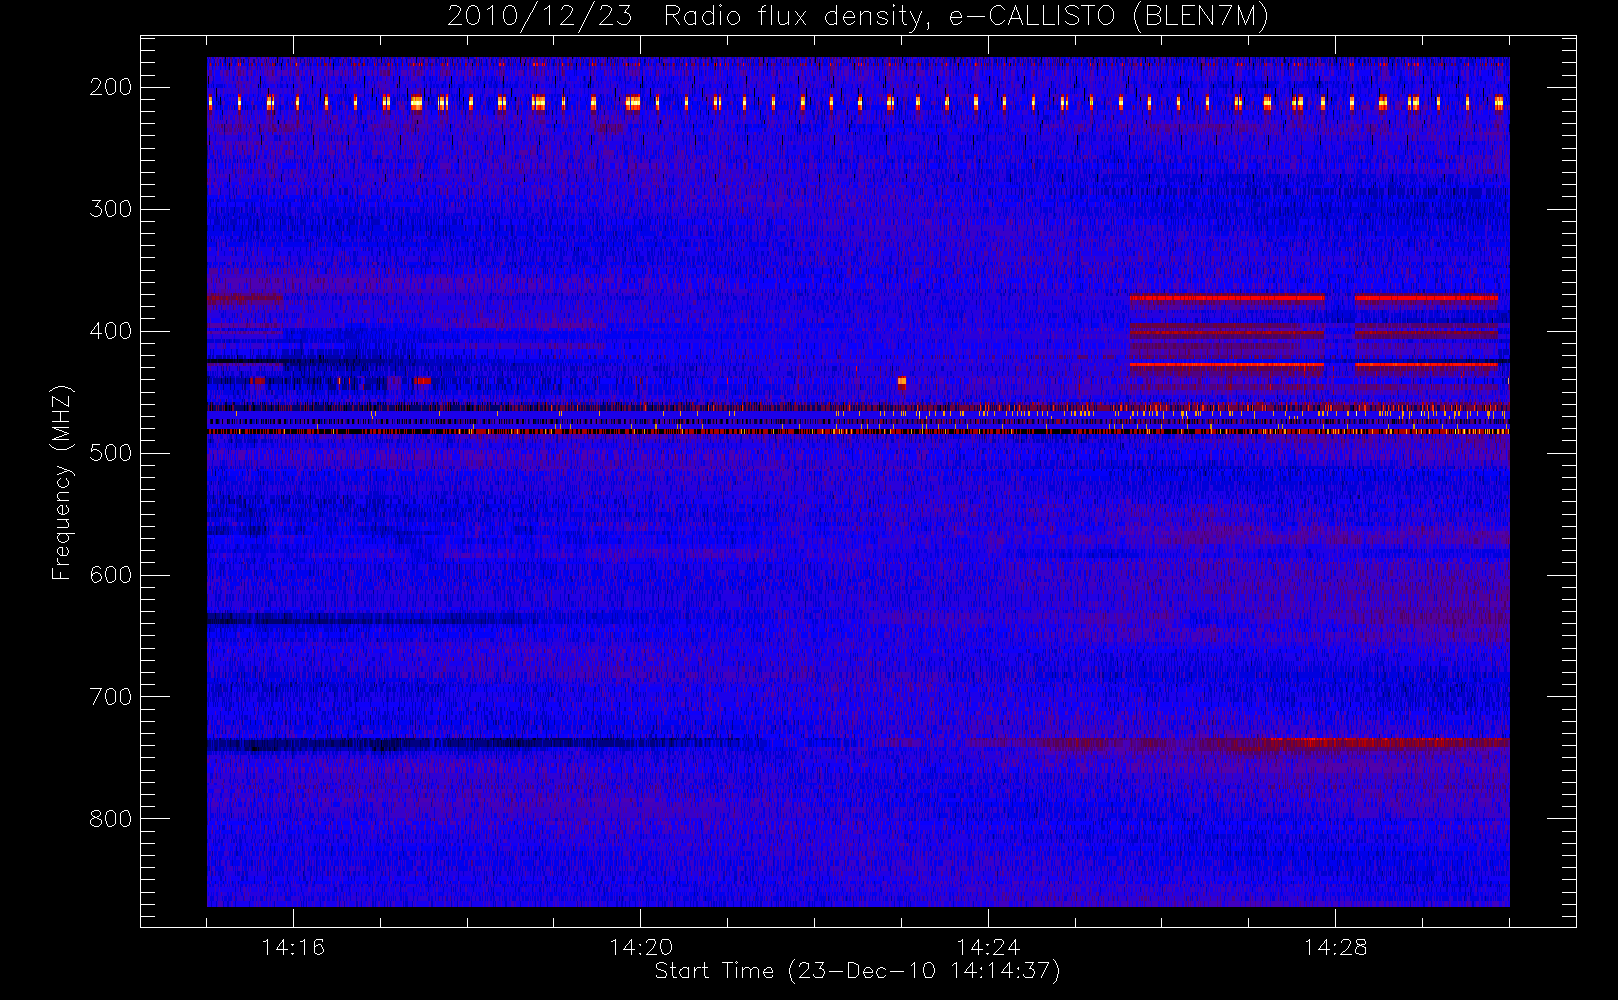
Task: Click the 600 frequency tick label
Action: click(x=110, y=575)
